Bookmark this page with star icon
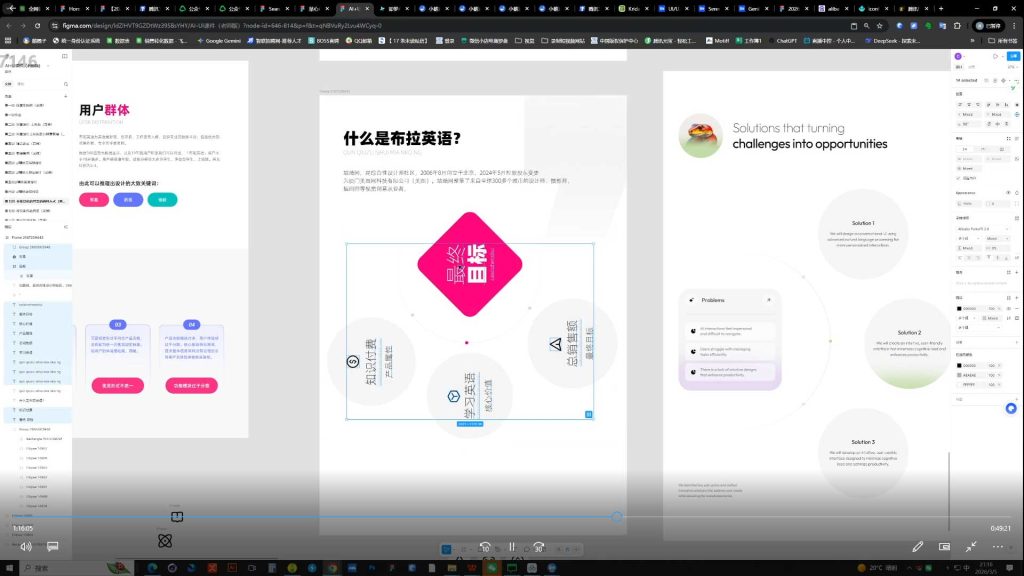The height and width of the screenshot is (576, 1024). pyautogui.click(x=880, y=25)
